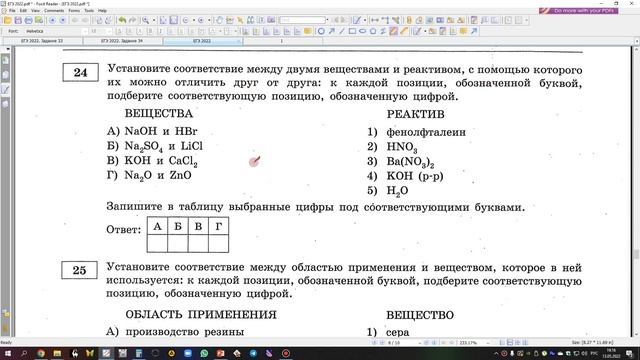Click the Windows Start button
Image resolution: width=640 pixels, height=360 pixels.
pyautogui.click(x=7, y=353)
